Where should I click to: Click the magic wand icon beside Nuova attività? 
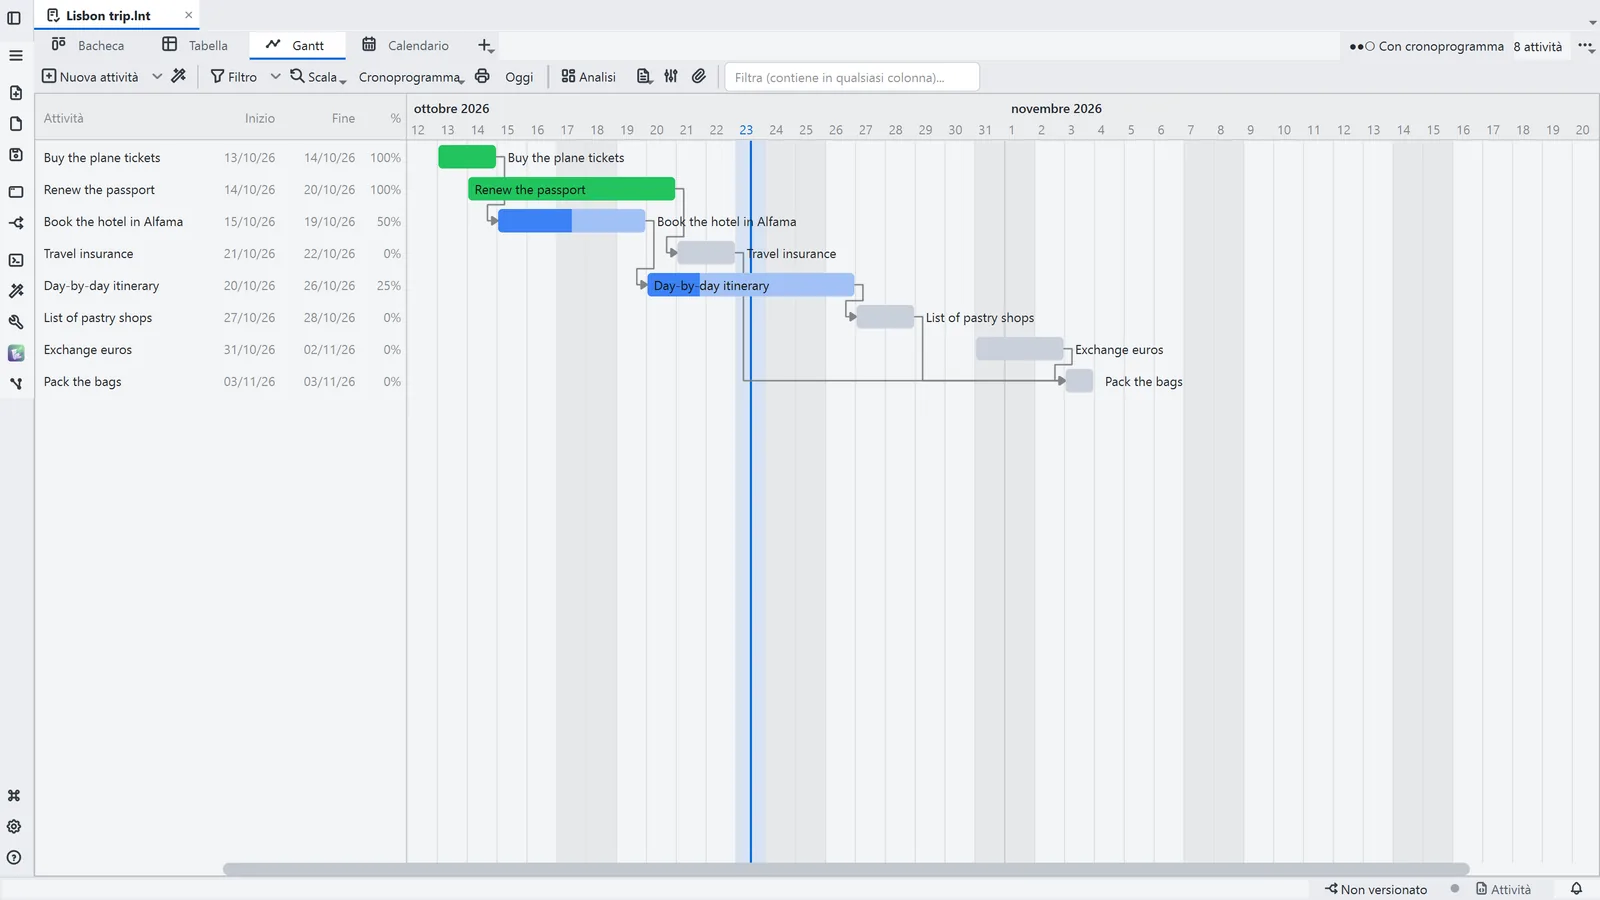179,76
